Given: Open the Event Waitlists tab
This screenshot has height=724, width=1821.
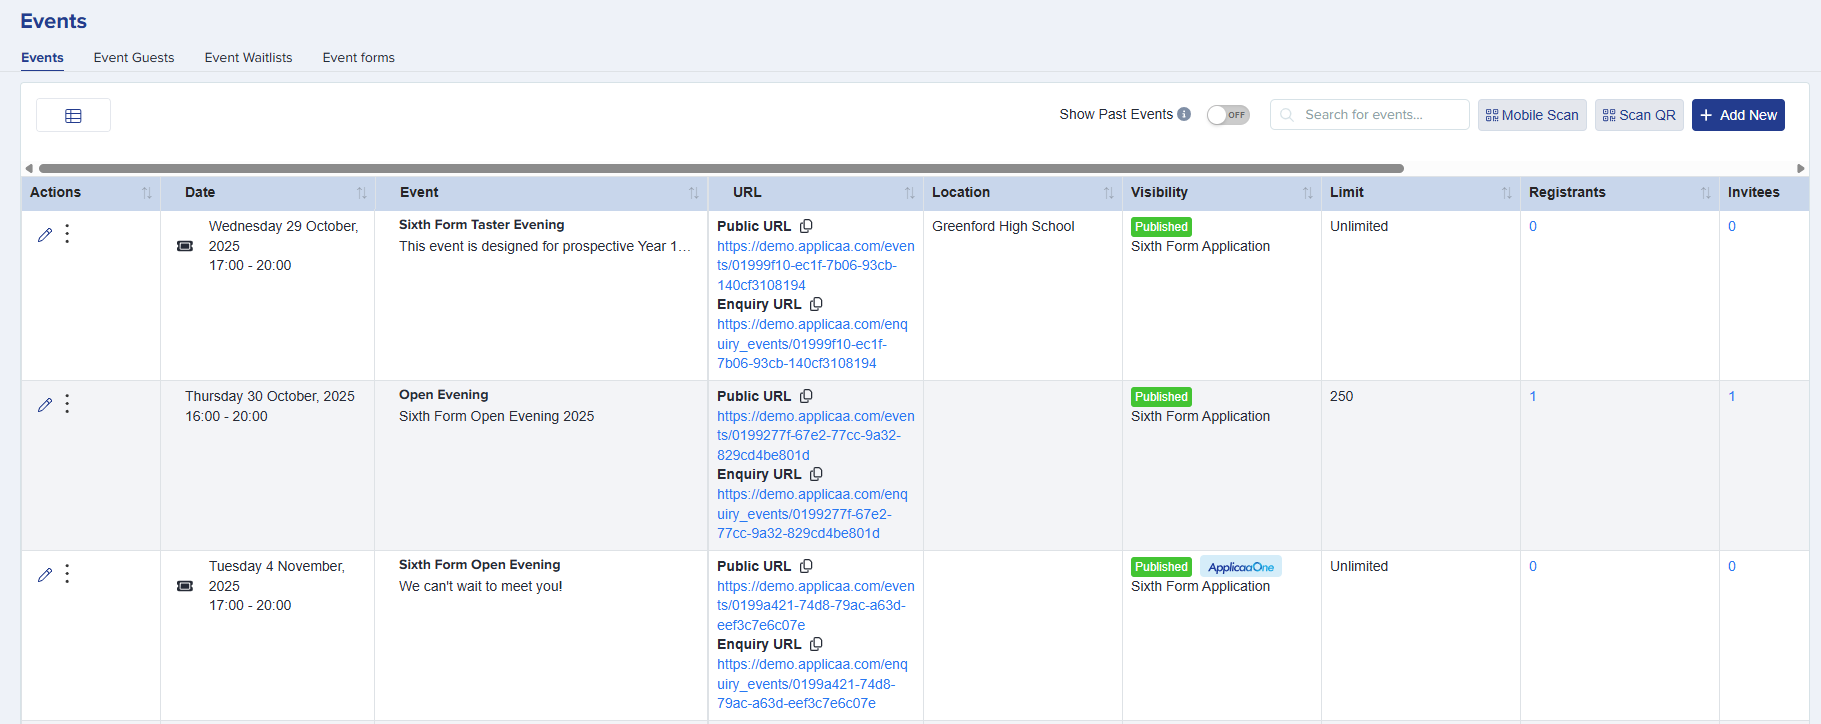Looking at the screenshot, I should [248, 58].
